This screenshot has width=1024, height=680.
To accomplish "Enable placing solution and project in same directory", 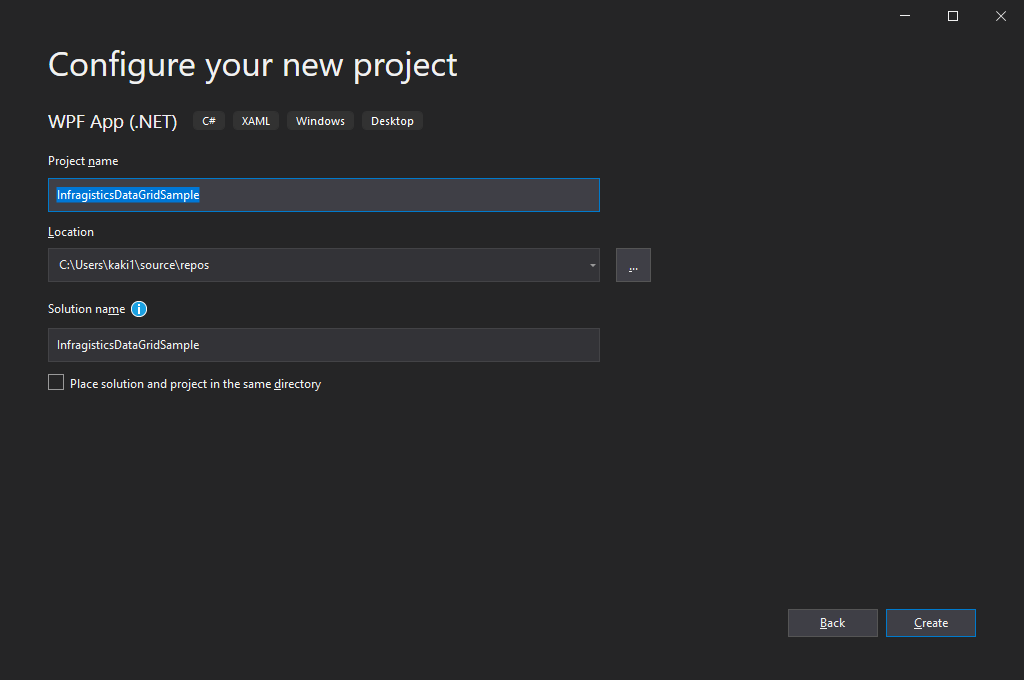I will point(56,383).
